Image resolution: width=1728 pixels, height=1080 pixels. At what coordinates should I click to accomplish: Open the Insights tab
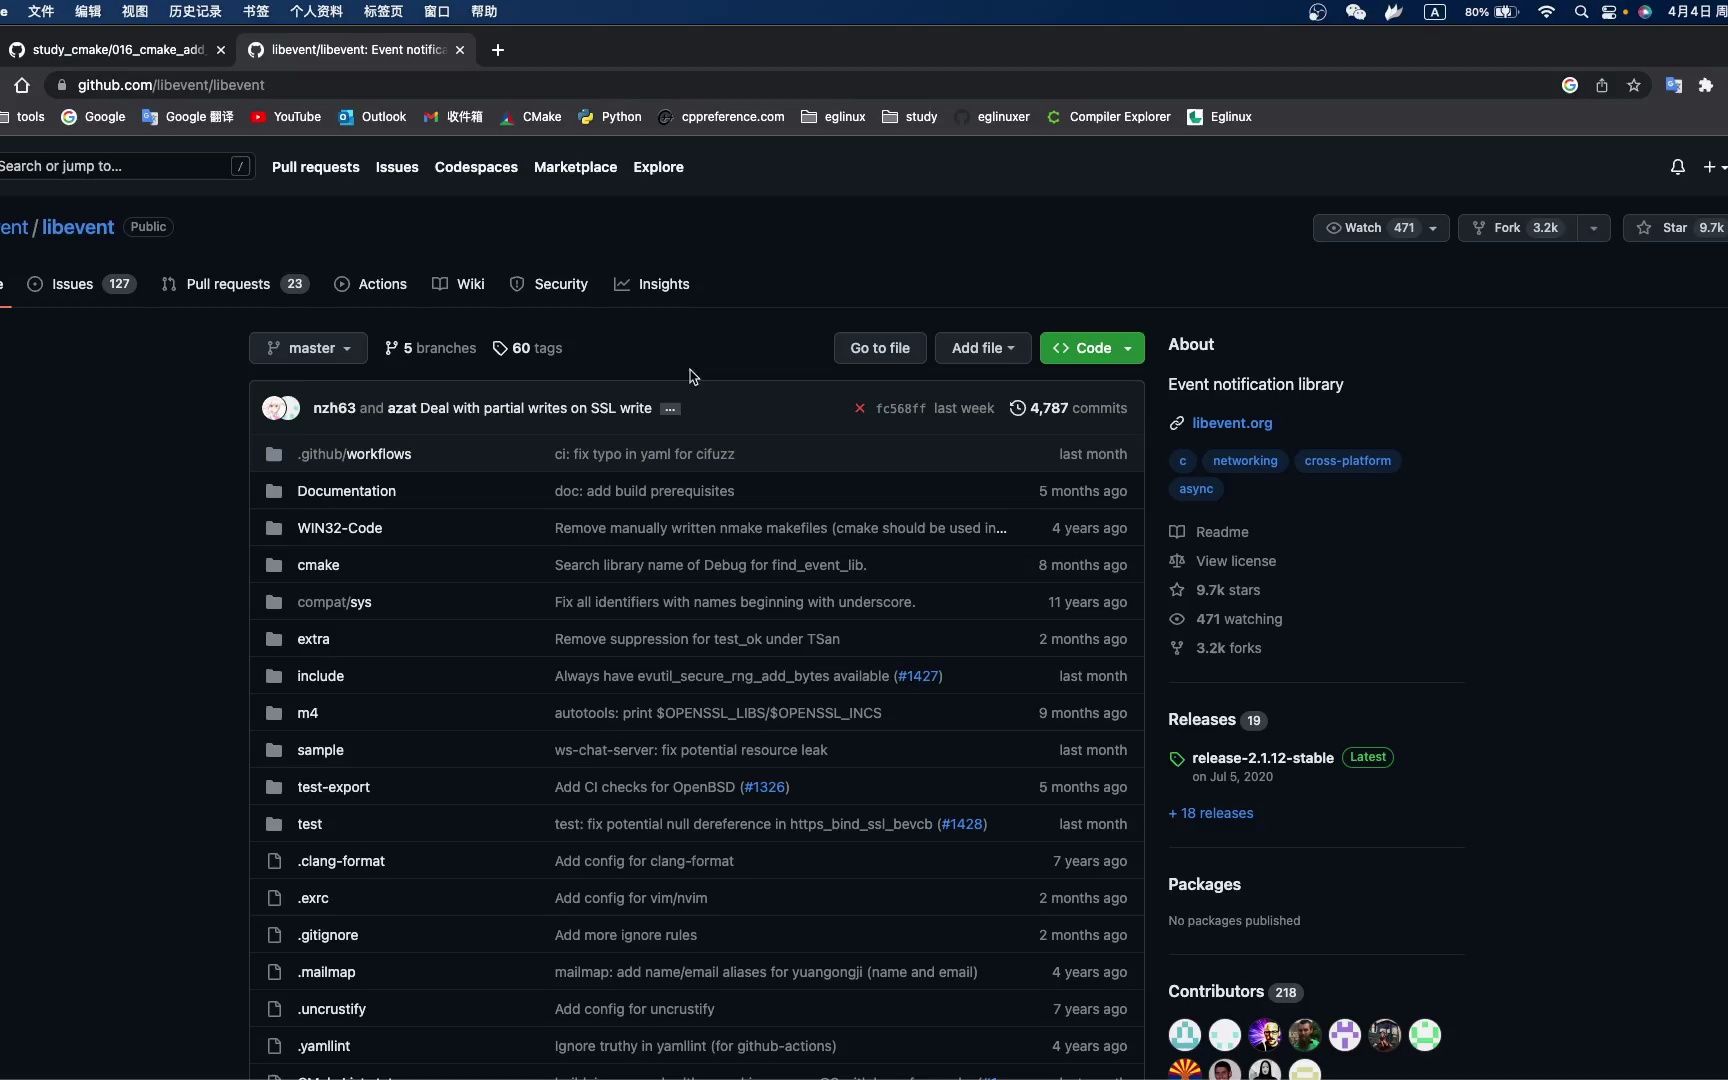click(x=651, y=284)
